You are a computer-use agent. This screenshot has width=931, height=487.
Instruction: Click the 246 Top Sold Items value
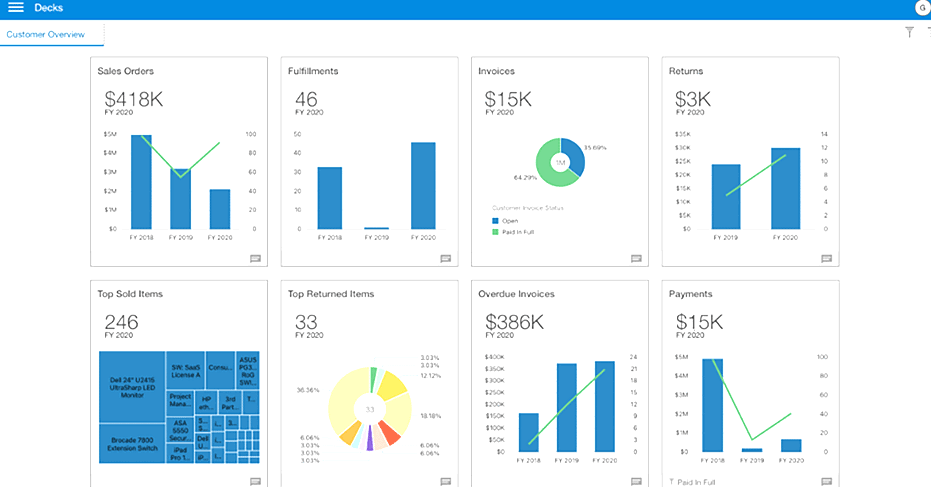tap(121, 322)
